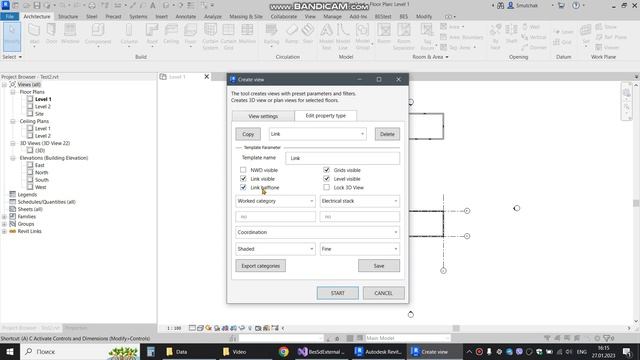Select the Window tool in the ribbon
This screenshot has height=360, width=640.
click(x=70, y=34)
